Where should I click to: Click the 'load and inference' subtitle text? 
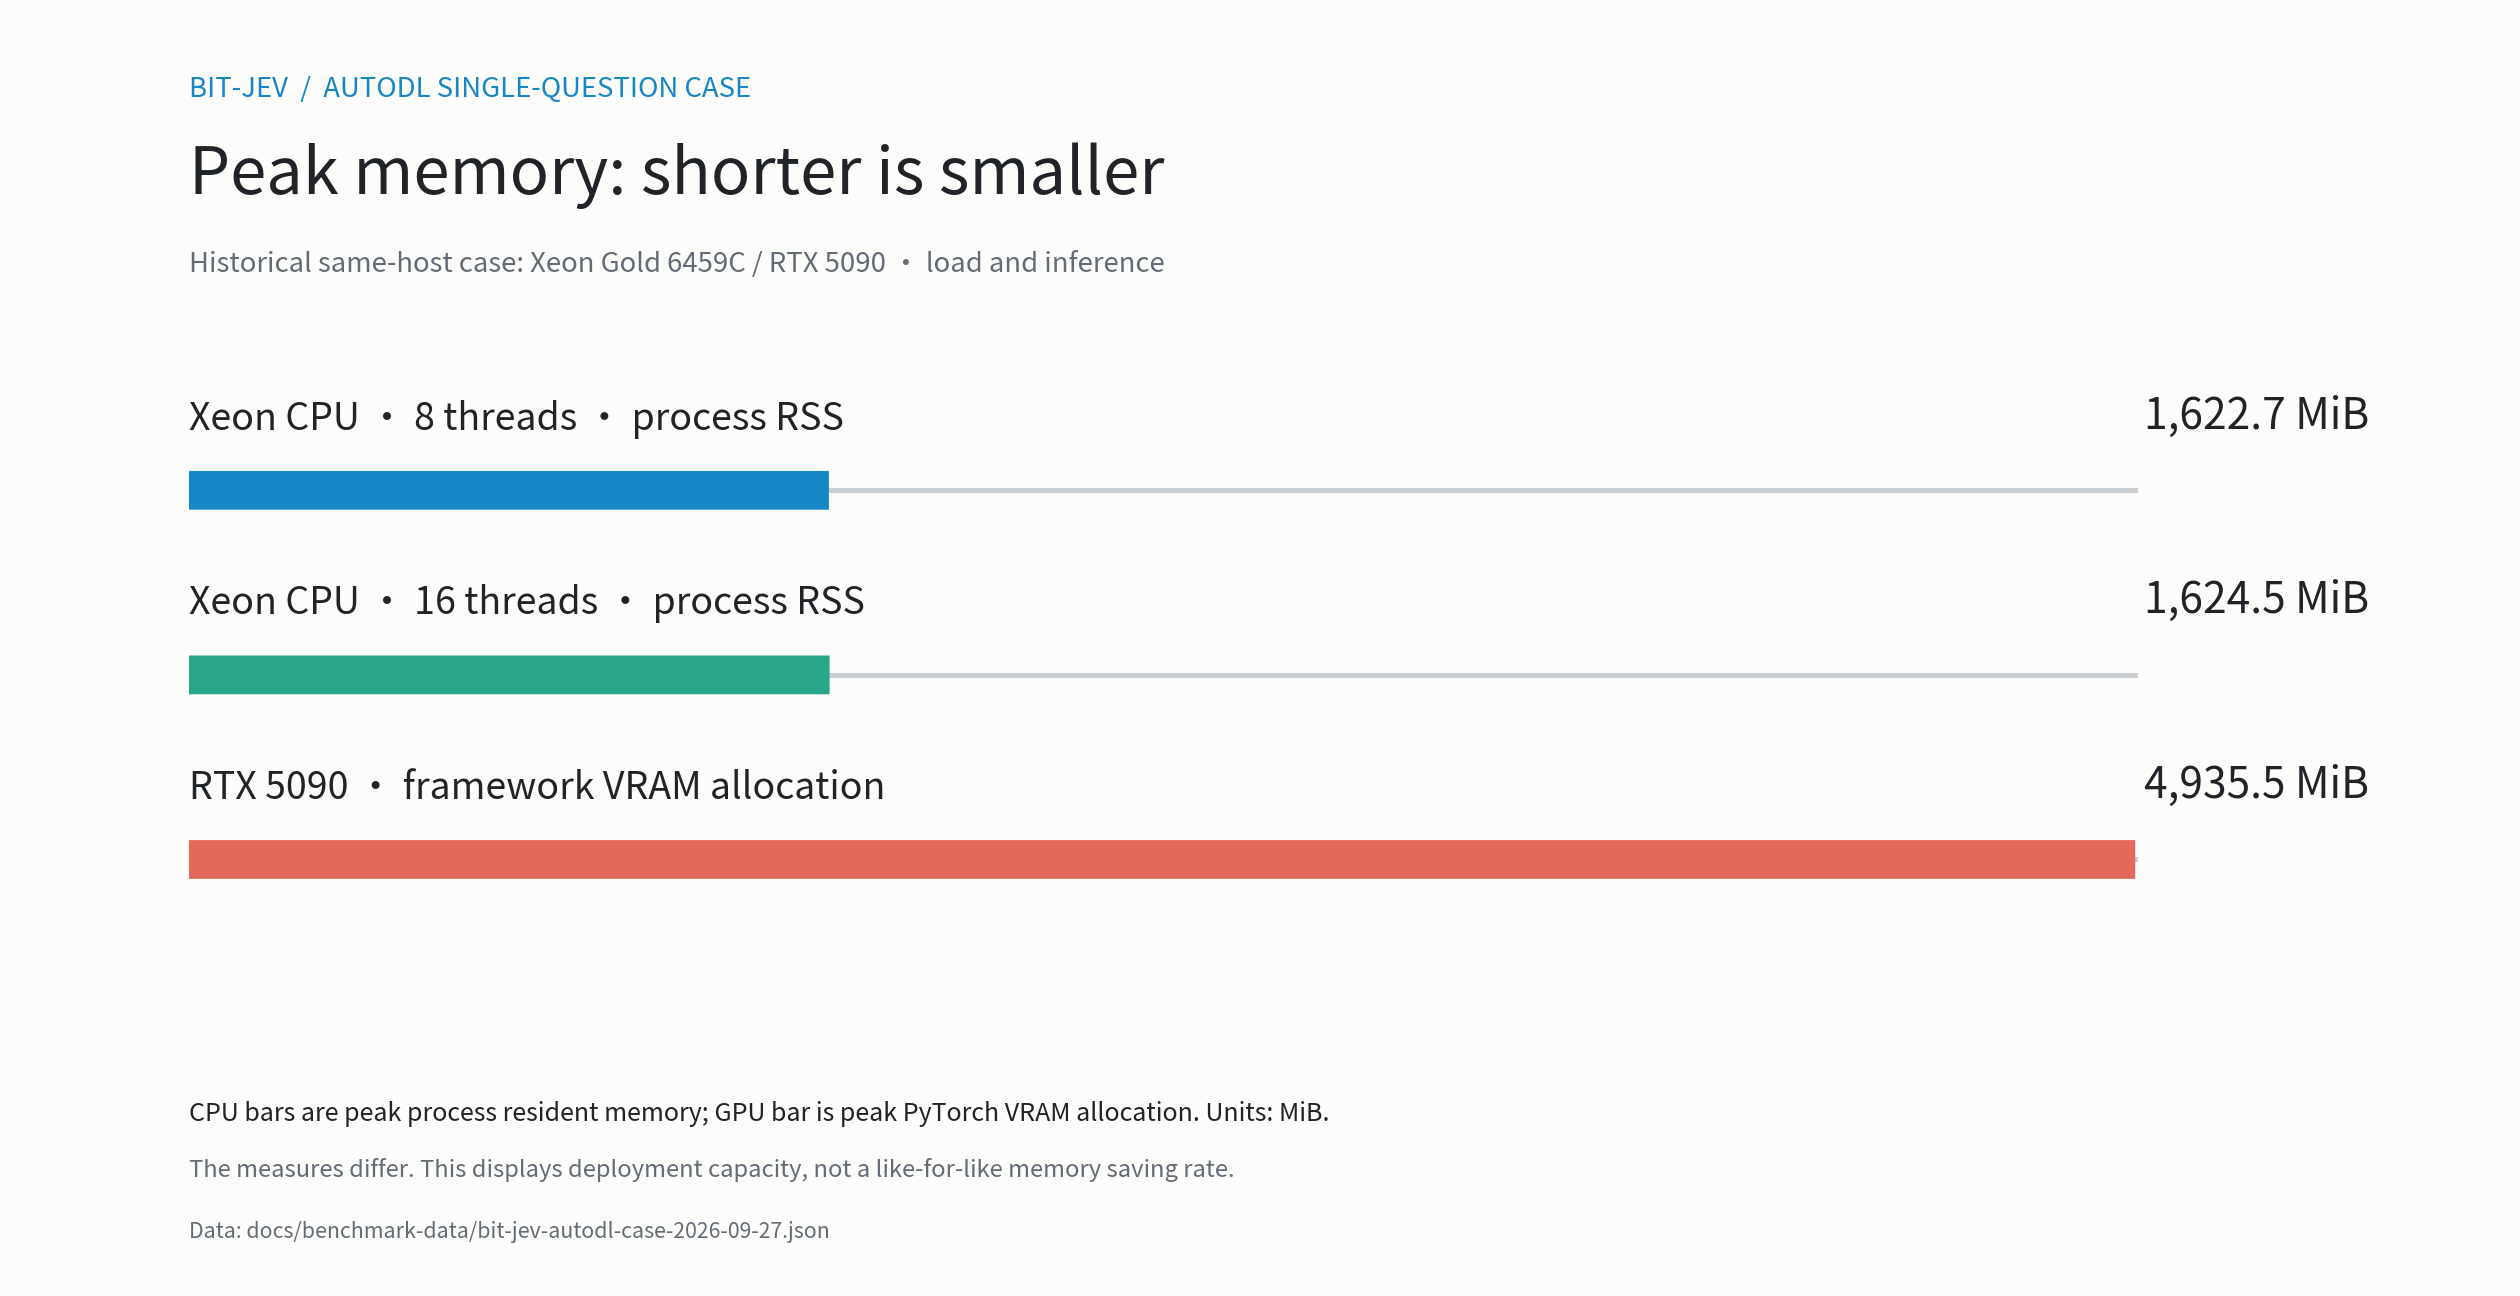1045,263
